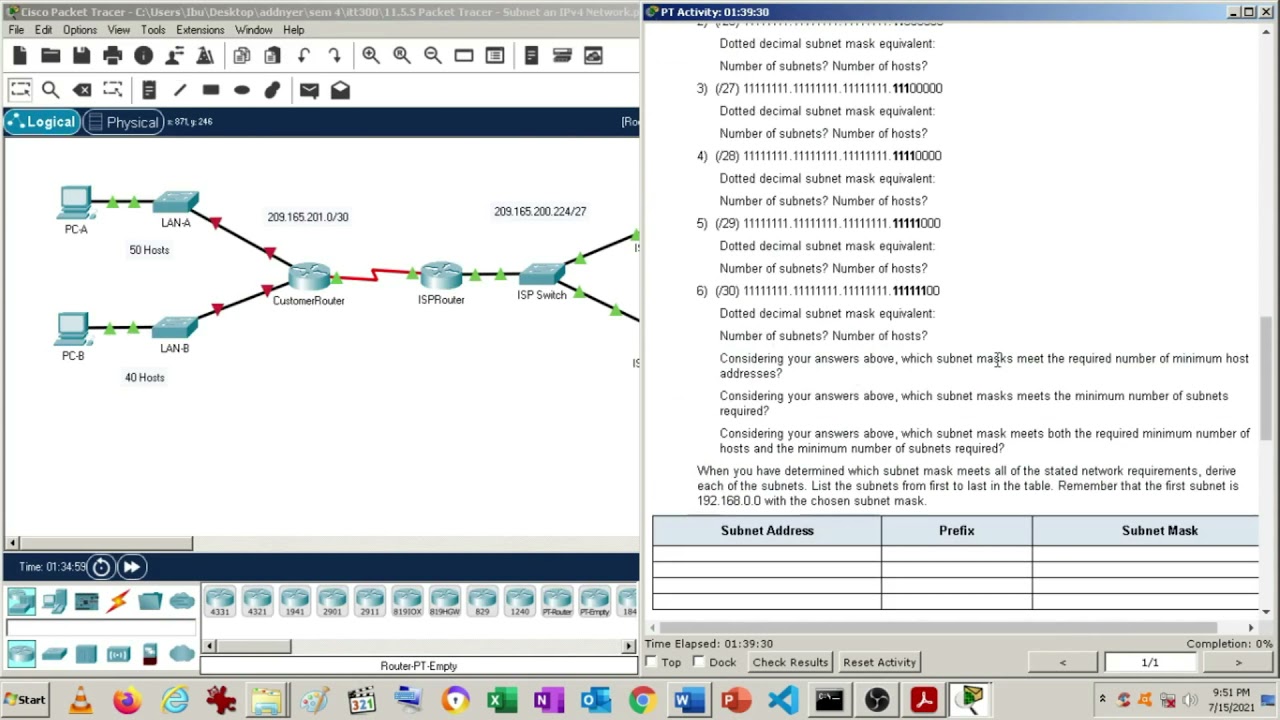Redo action with arrow icon

335,56
